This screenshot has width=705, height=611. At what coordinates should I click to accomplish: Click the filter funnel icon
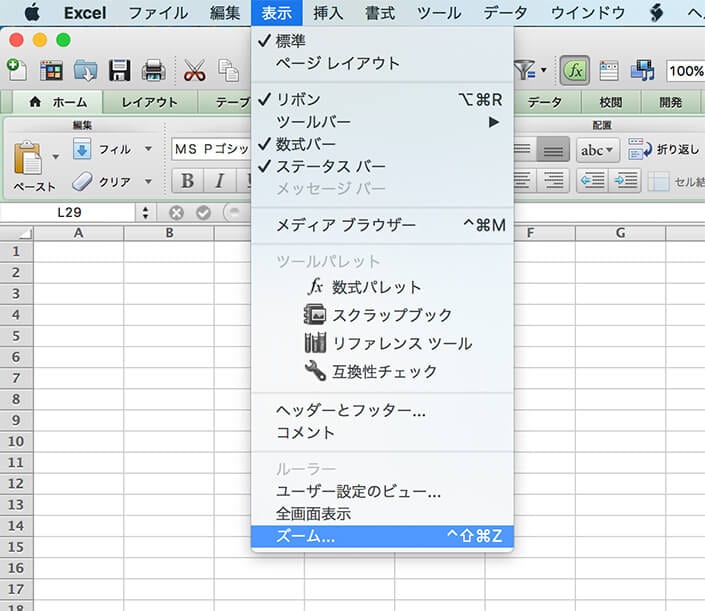pos(524,70)
